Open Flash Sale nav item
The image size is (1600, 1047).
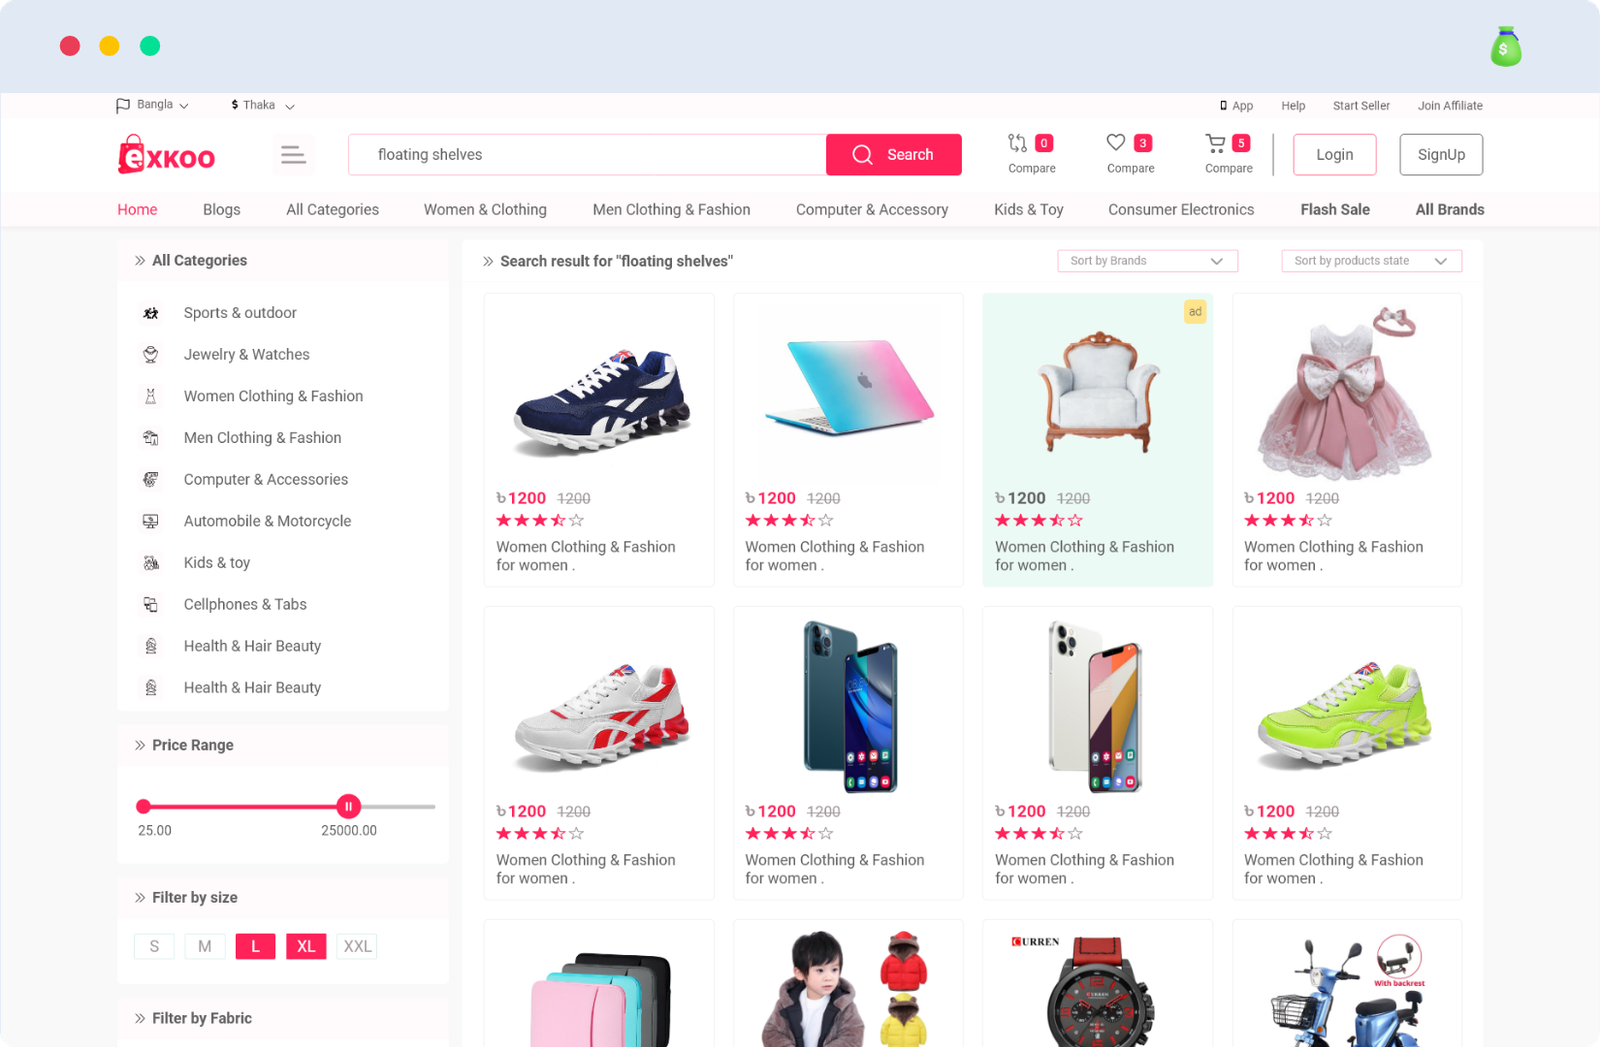click(1335, 209)
